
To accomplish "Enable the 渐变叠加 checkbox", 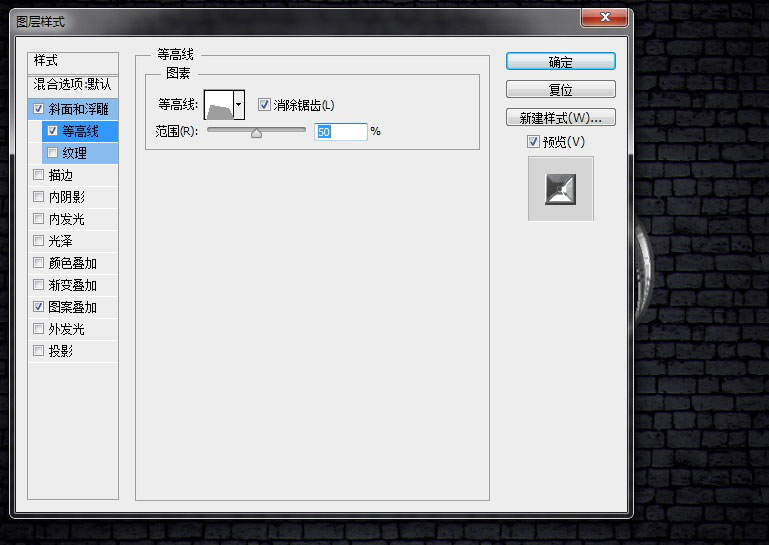I will click(38, 285).
